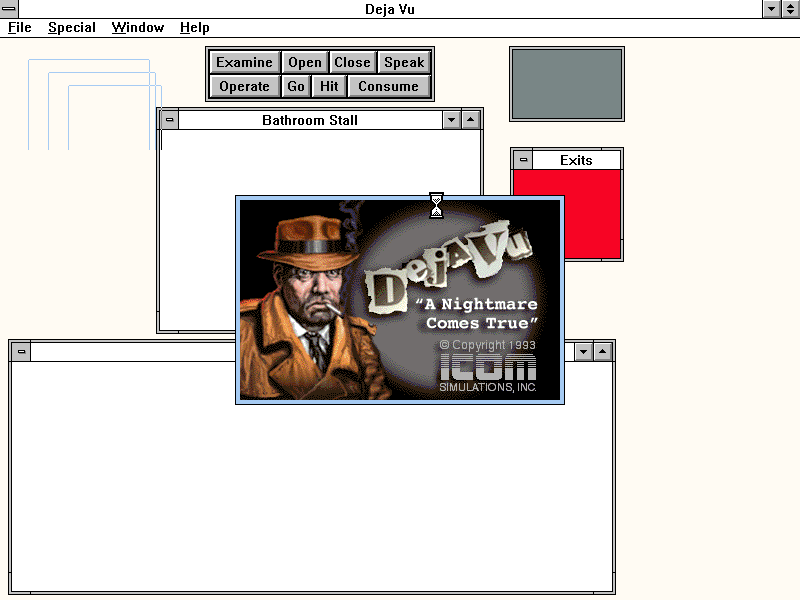Minimize the Deja Vu application window

pyautogui.click(x=771, y=9)
